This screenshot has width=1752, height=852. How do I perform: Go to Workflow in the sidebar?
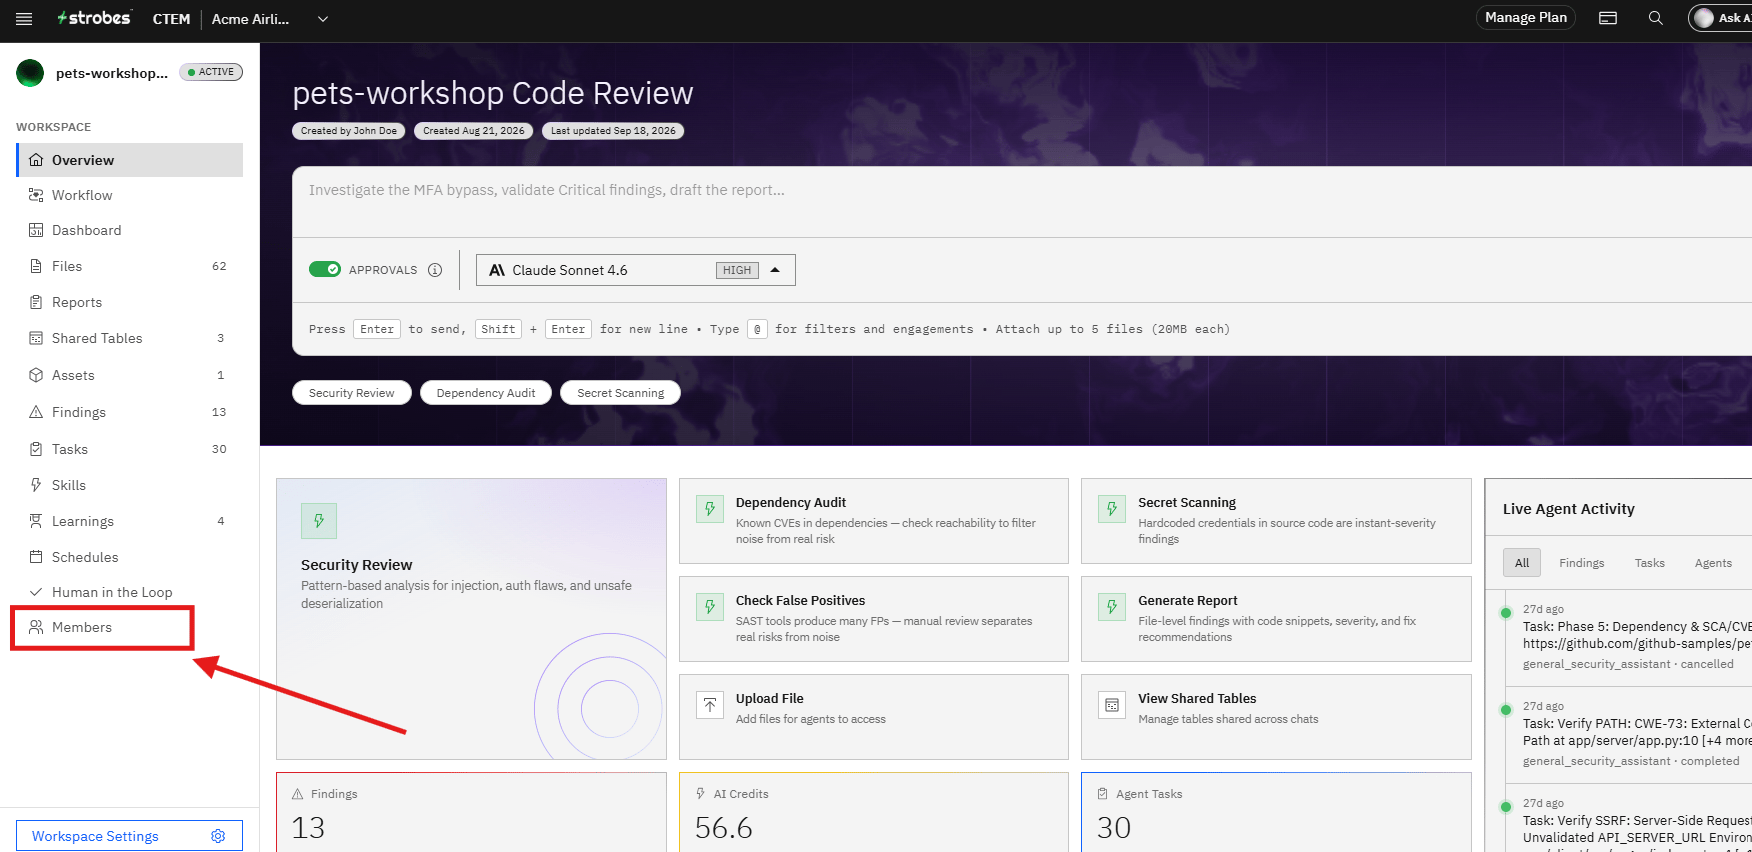click(130, 195)
